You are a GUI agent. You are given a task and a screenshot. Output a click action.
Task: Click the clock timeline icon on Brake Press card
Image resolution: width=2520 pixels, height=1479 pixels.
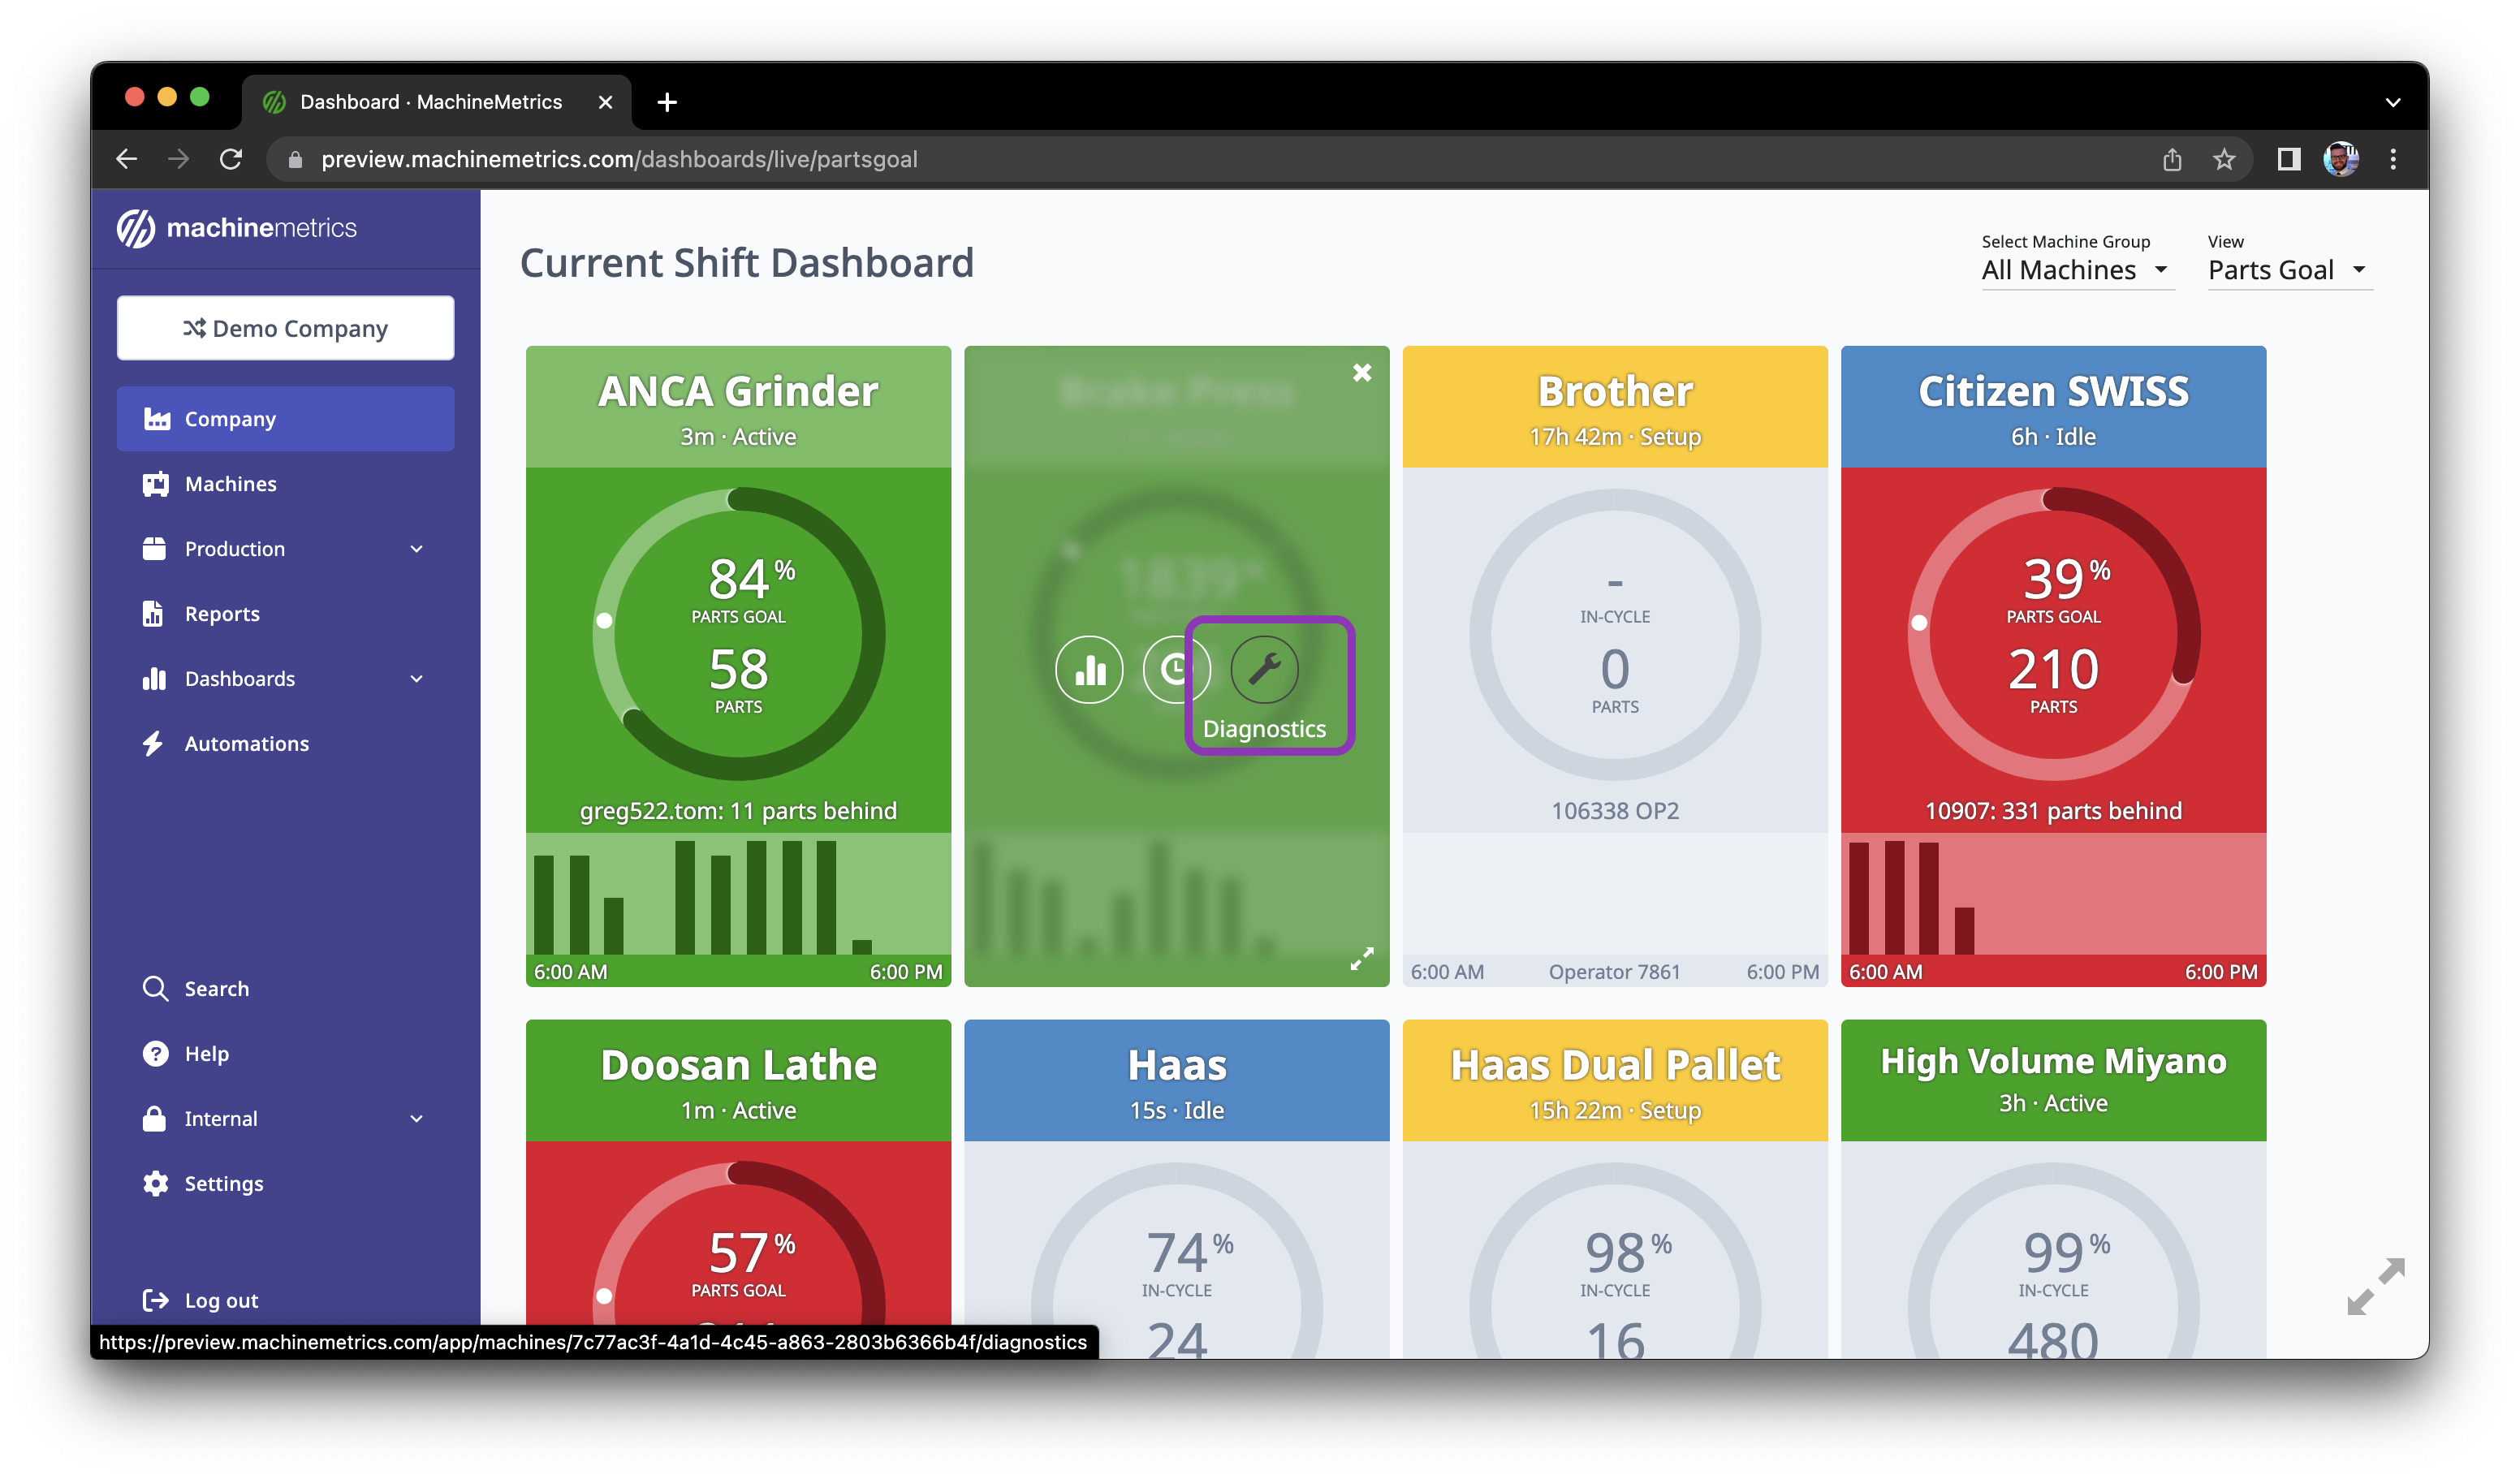click(1176, 669)
